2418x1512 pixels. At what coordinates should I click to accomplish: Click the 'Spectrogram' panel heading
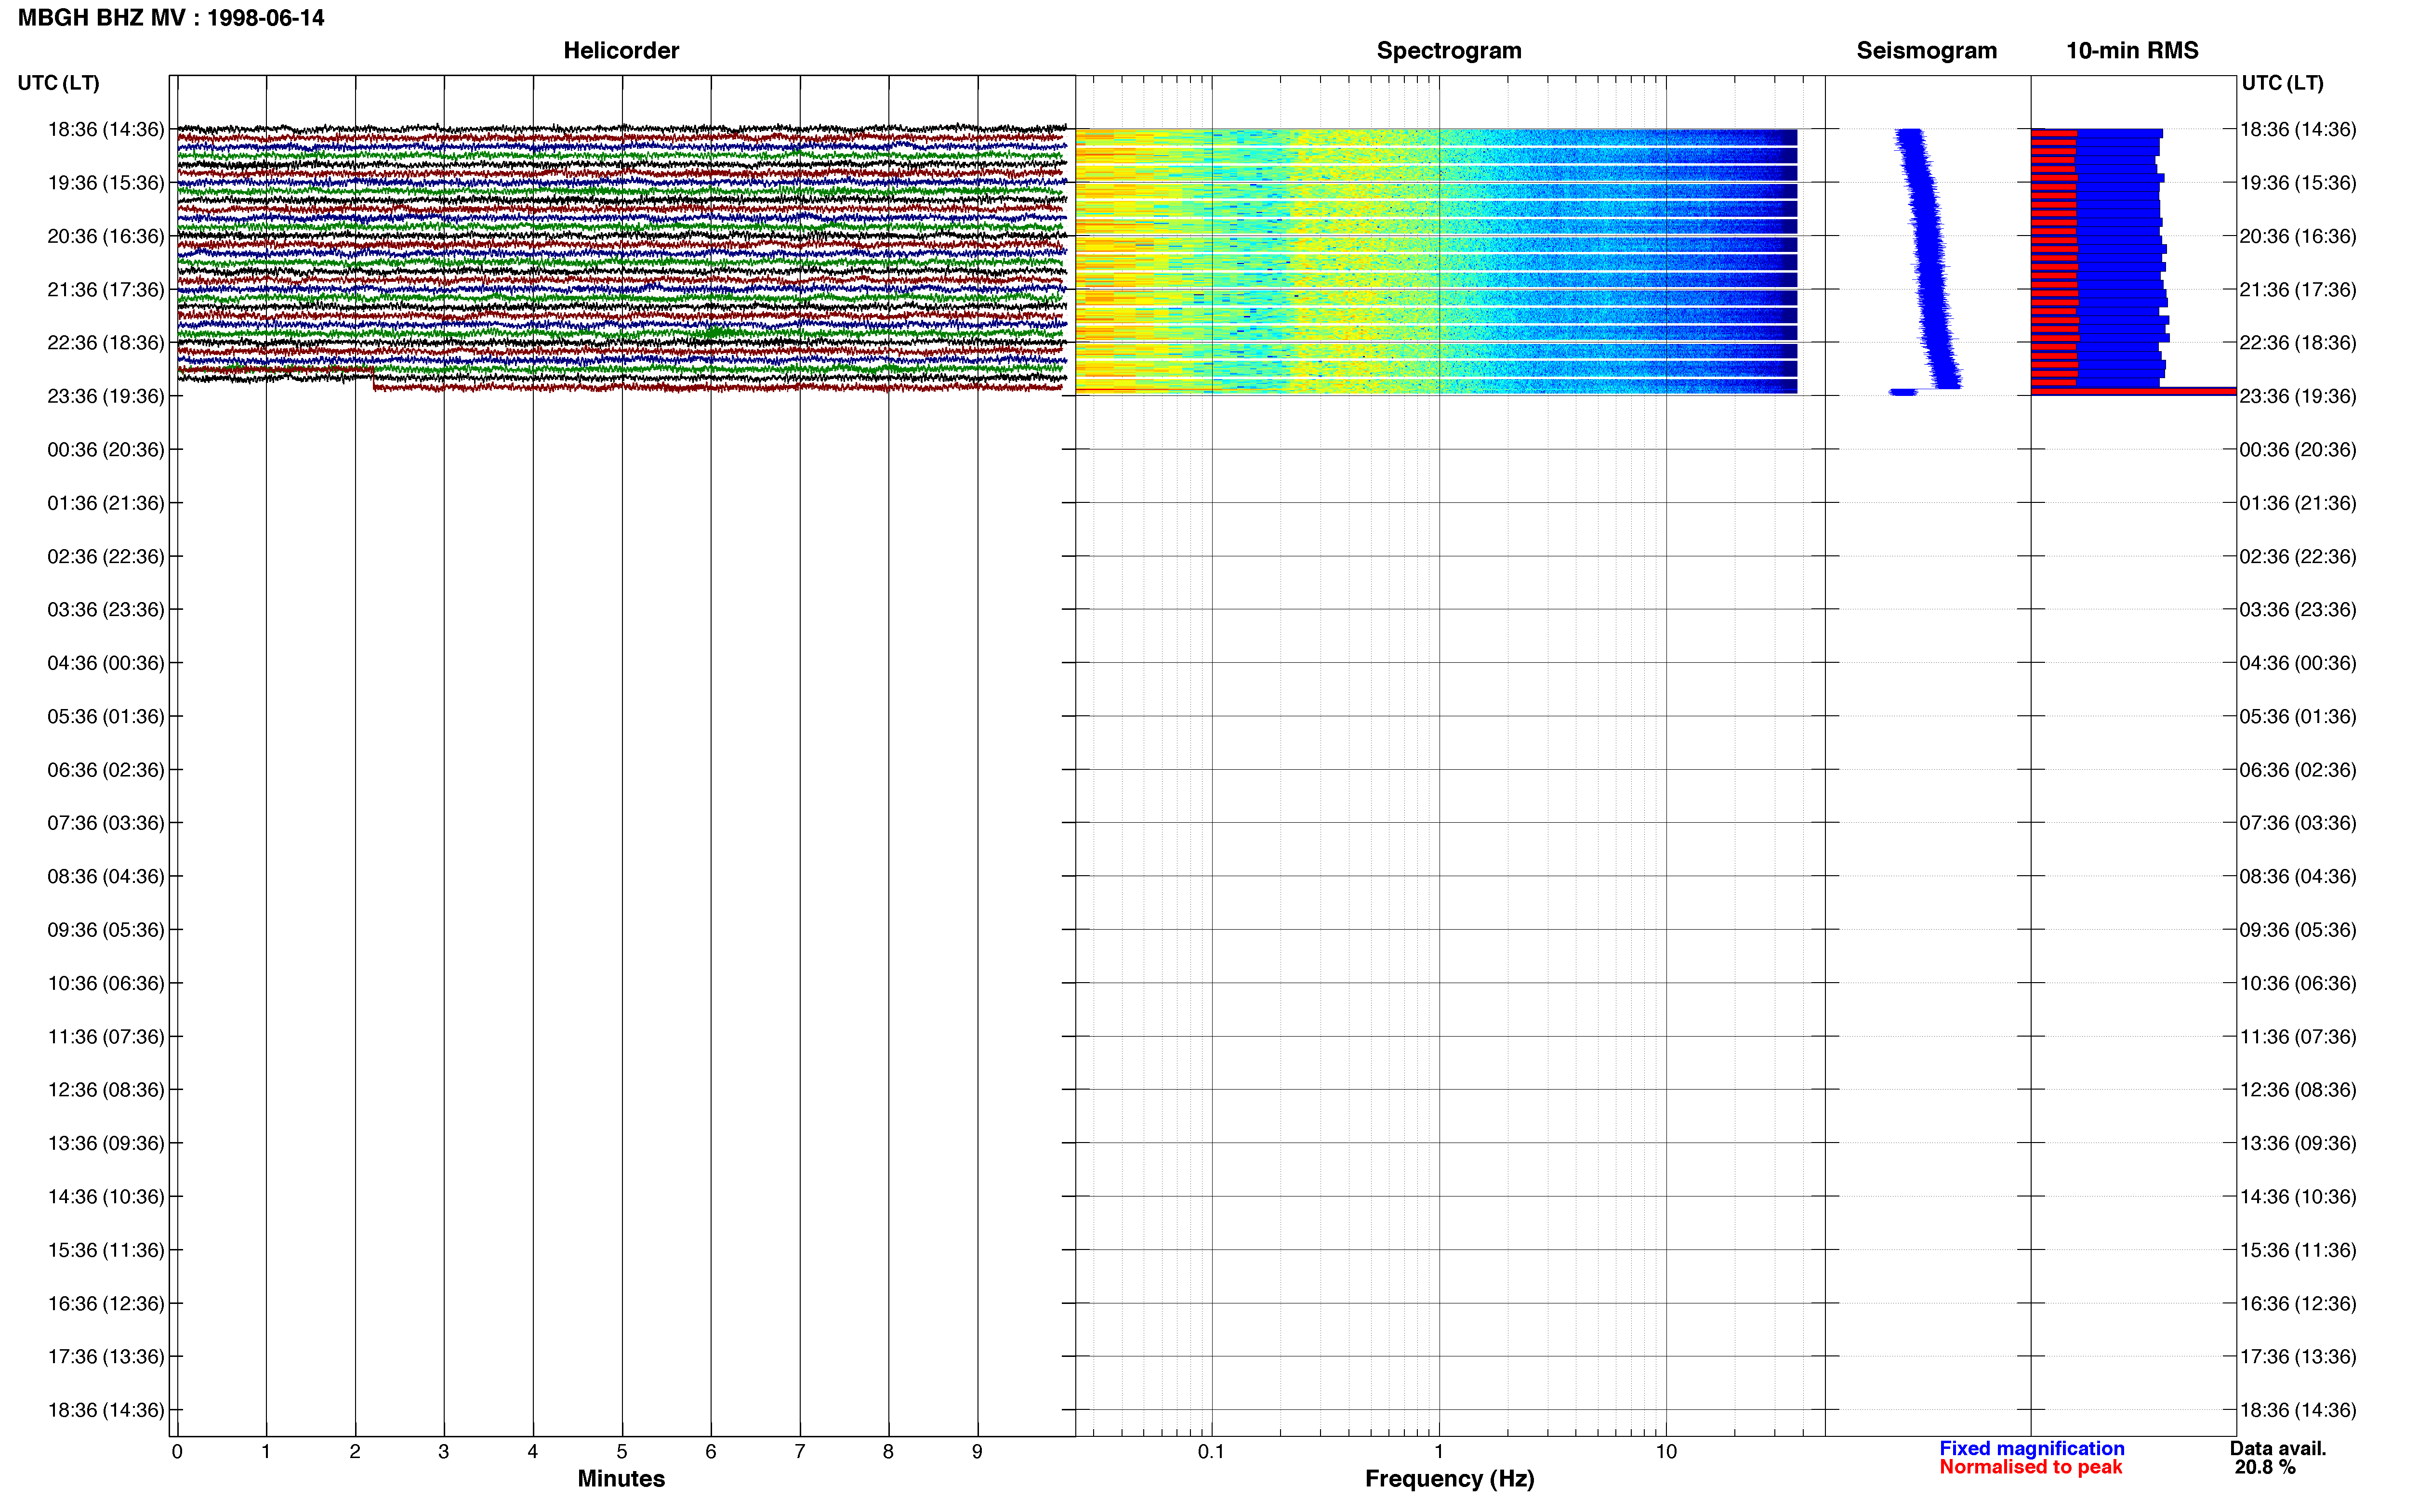coord(1449,50)
